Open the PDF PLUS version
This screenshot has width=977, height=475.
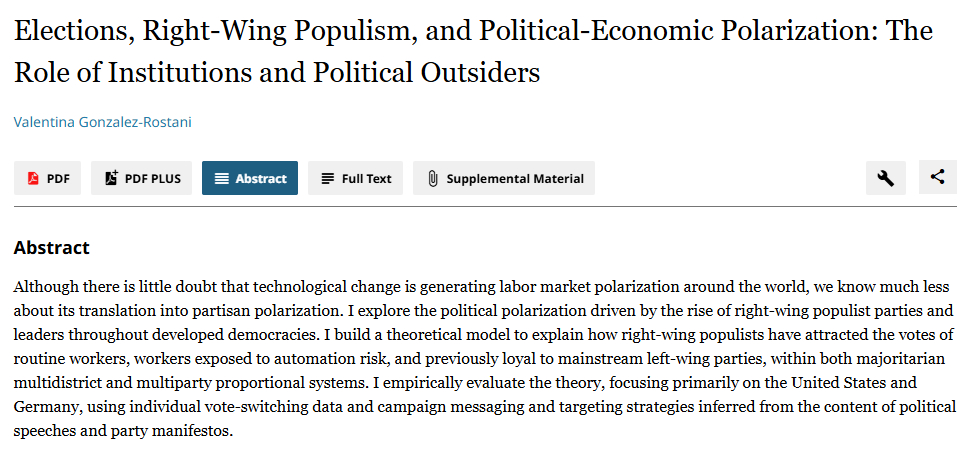[x=141, y=178]
